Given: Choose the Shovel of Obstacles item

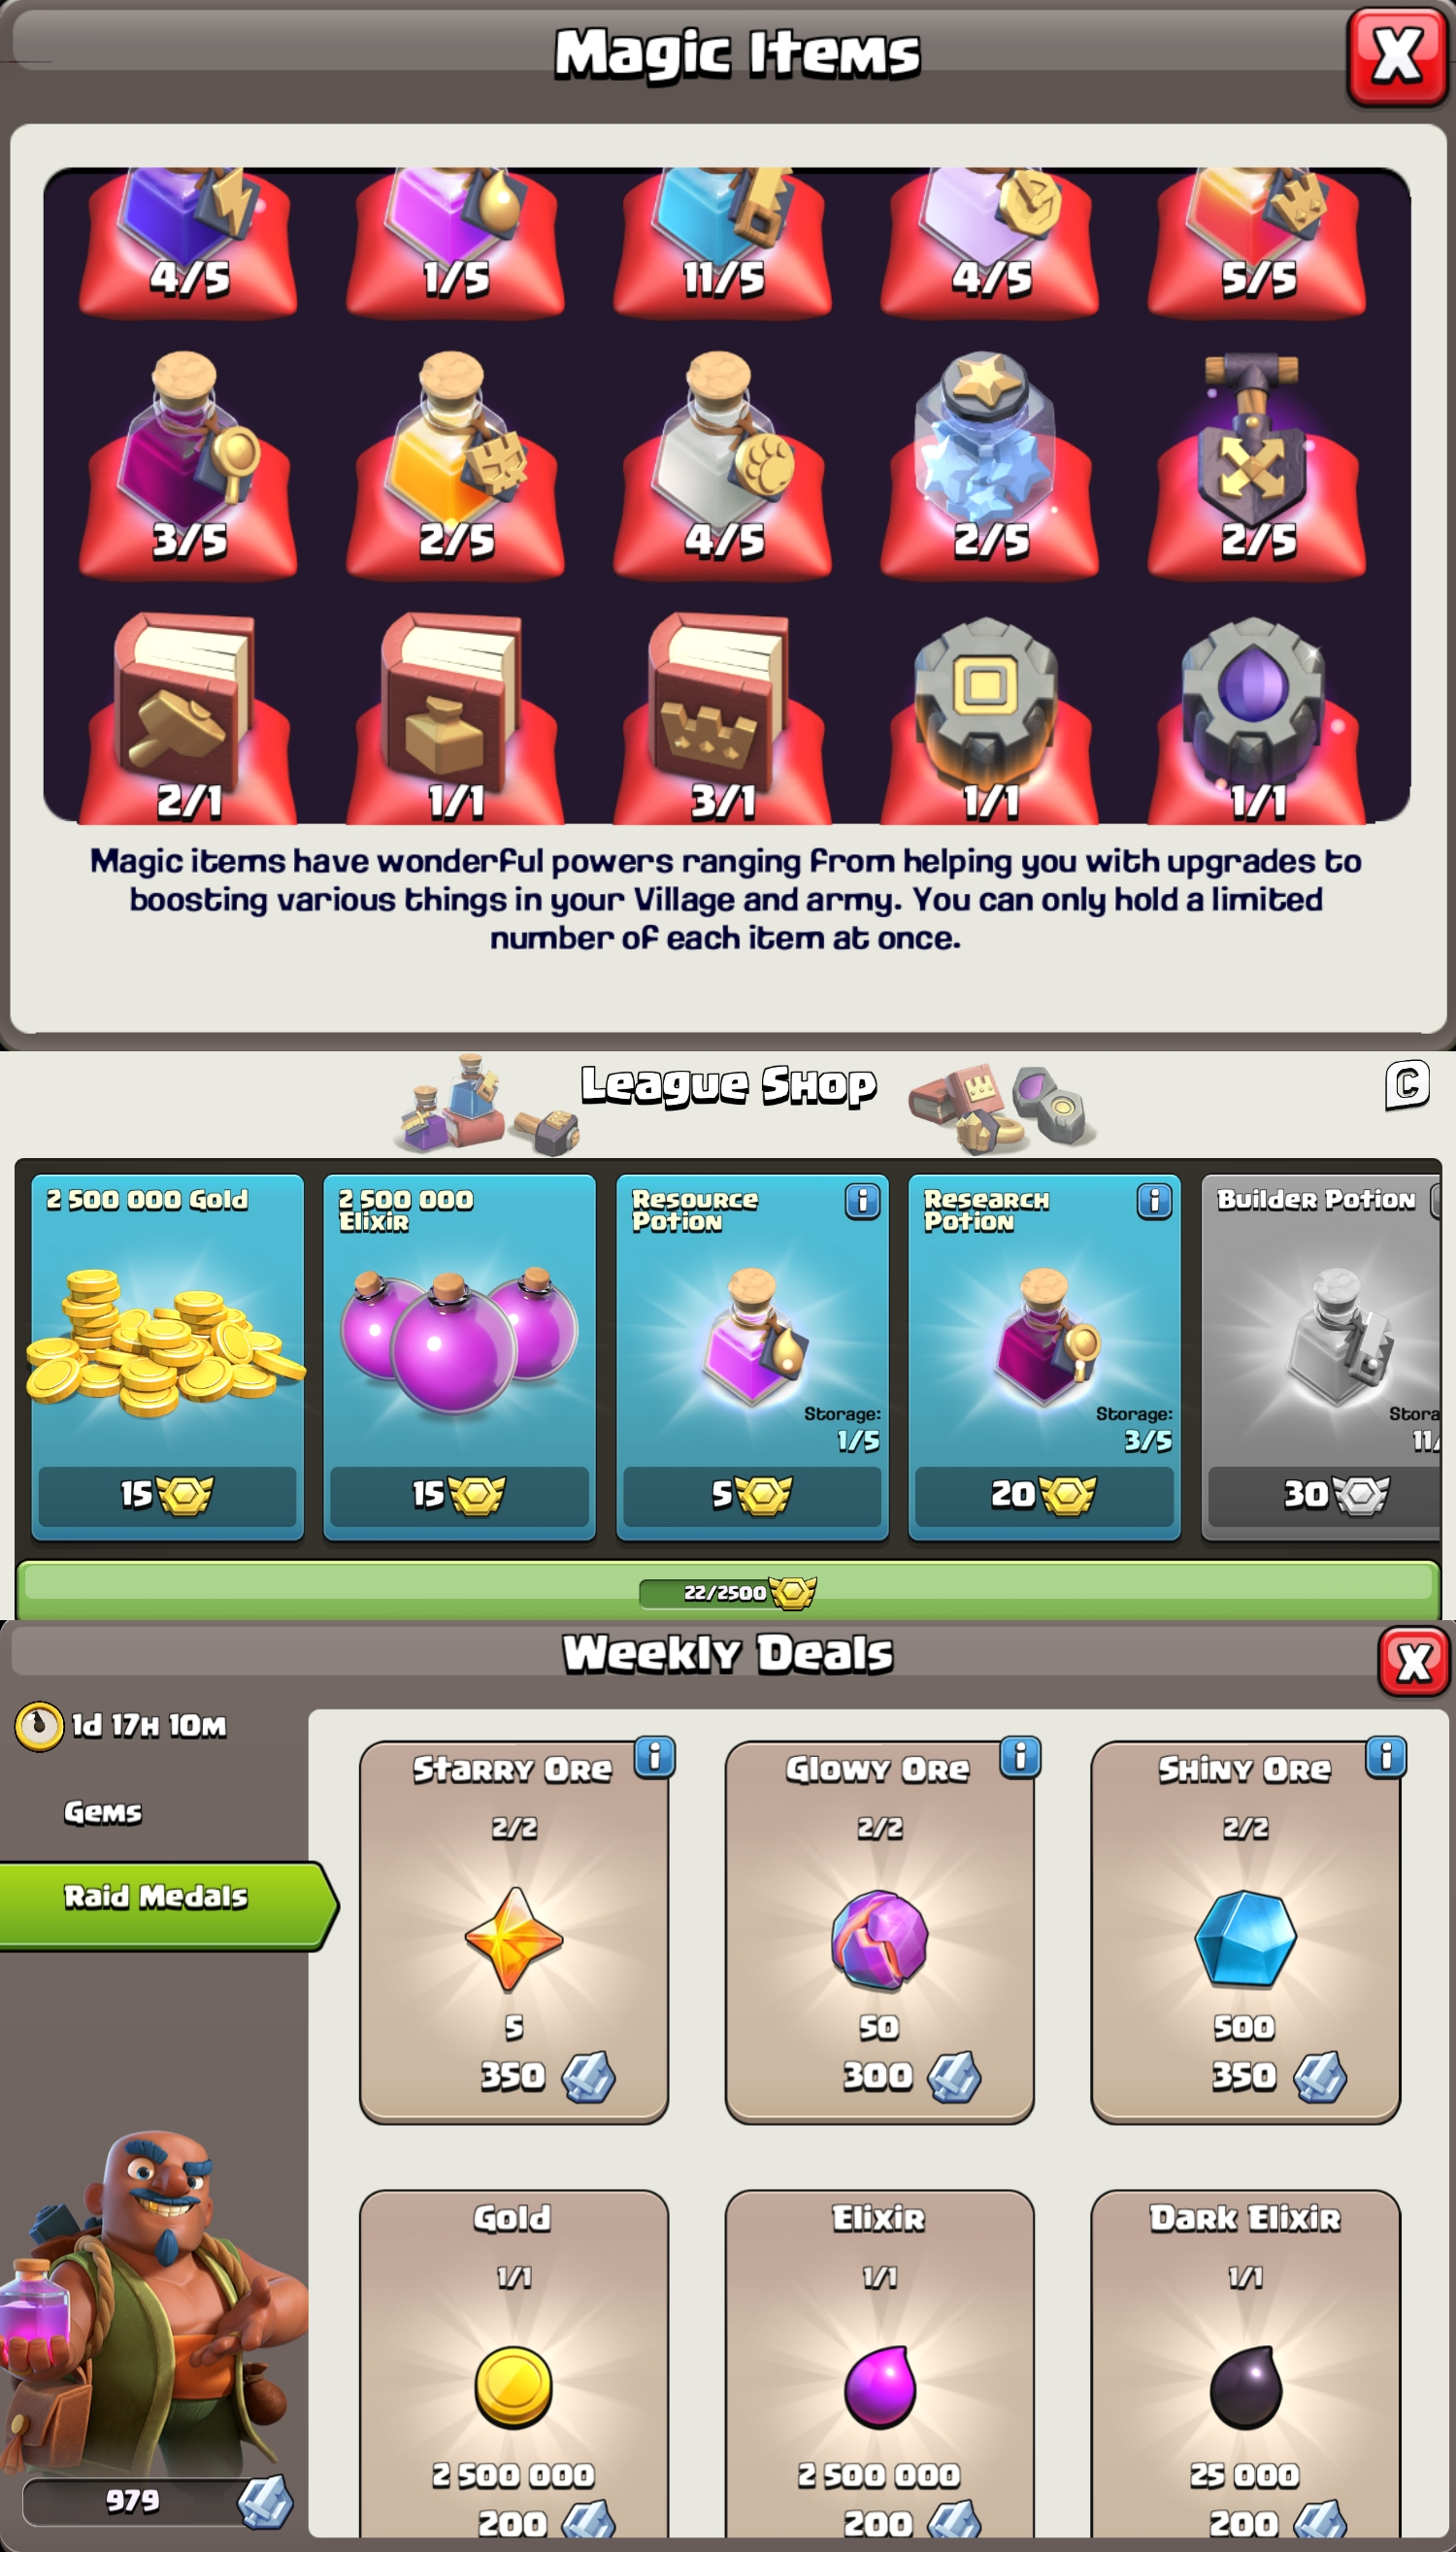Looking at the screenshot, I should [1257, 460].
